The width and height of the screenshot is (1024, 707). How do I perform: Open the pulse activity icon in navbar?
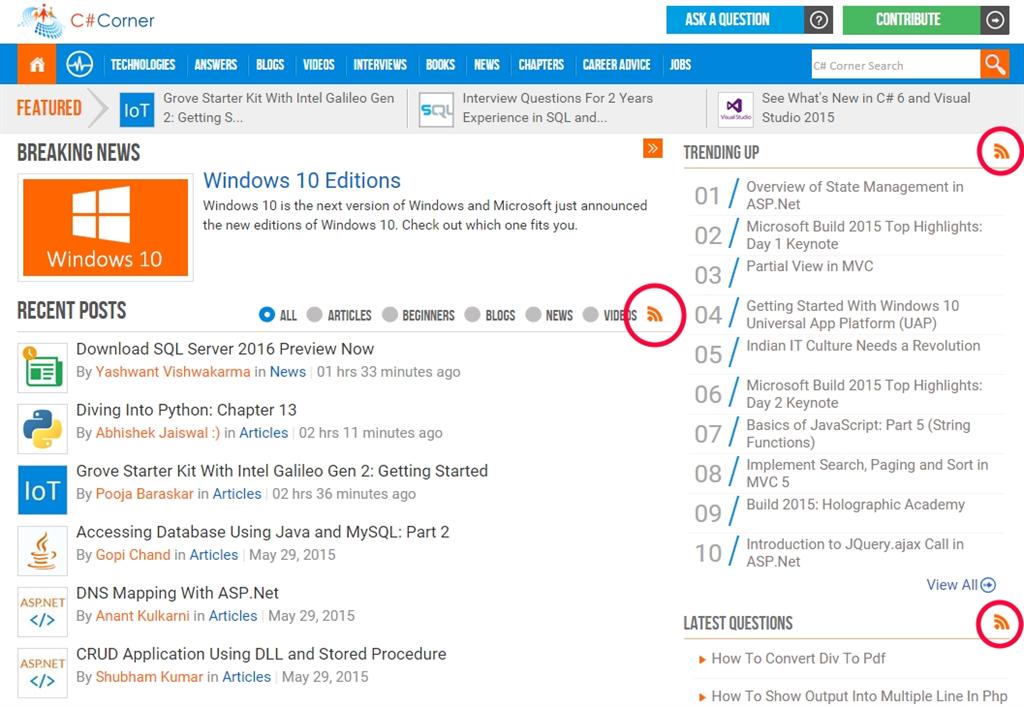80,64
